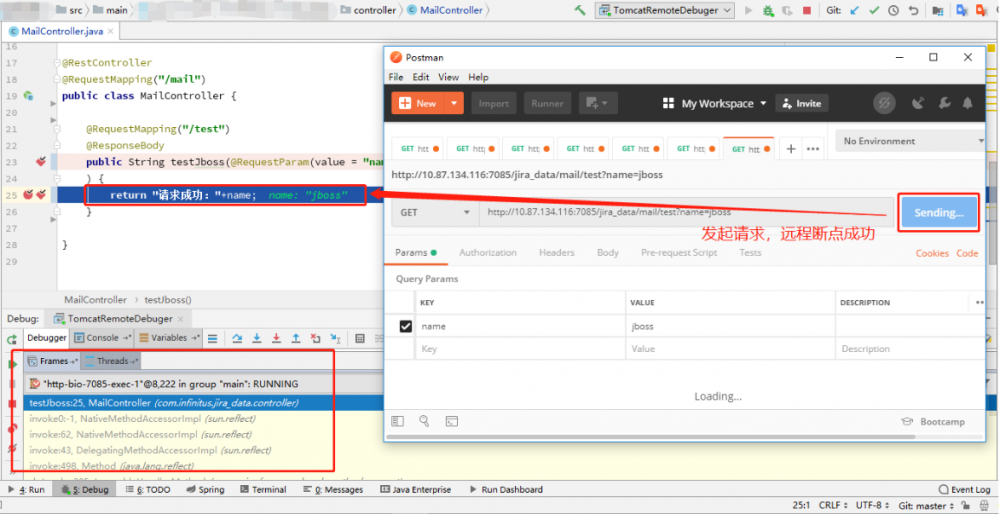Open Git history clock icon
This screenshot has width=1000, height=514.
(893, 10)
